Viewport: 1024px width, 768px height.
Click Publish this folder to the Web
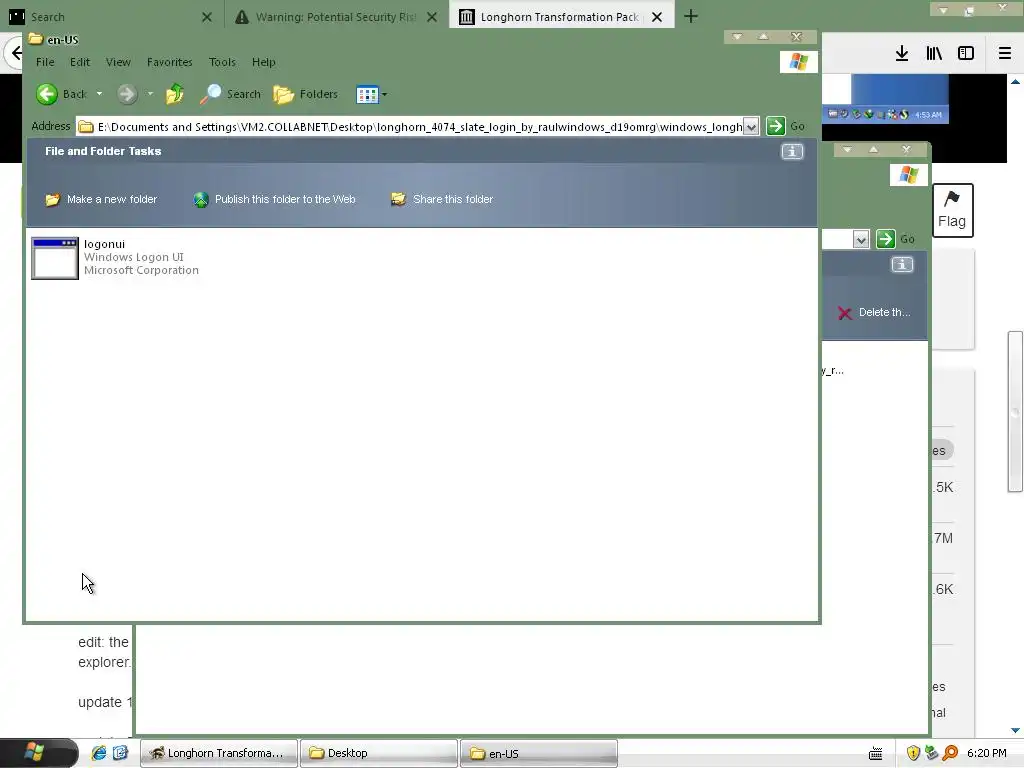(285, 199)
